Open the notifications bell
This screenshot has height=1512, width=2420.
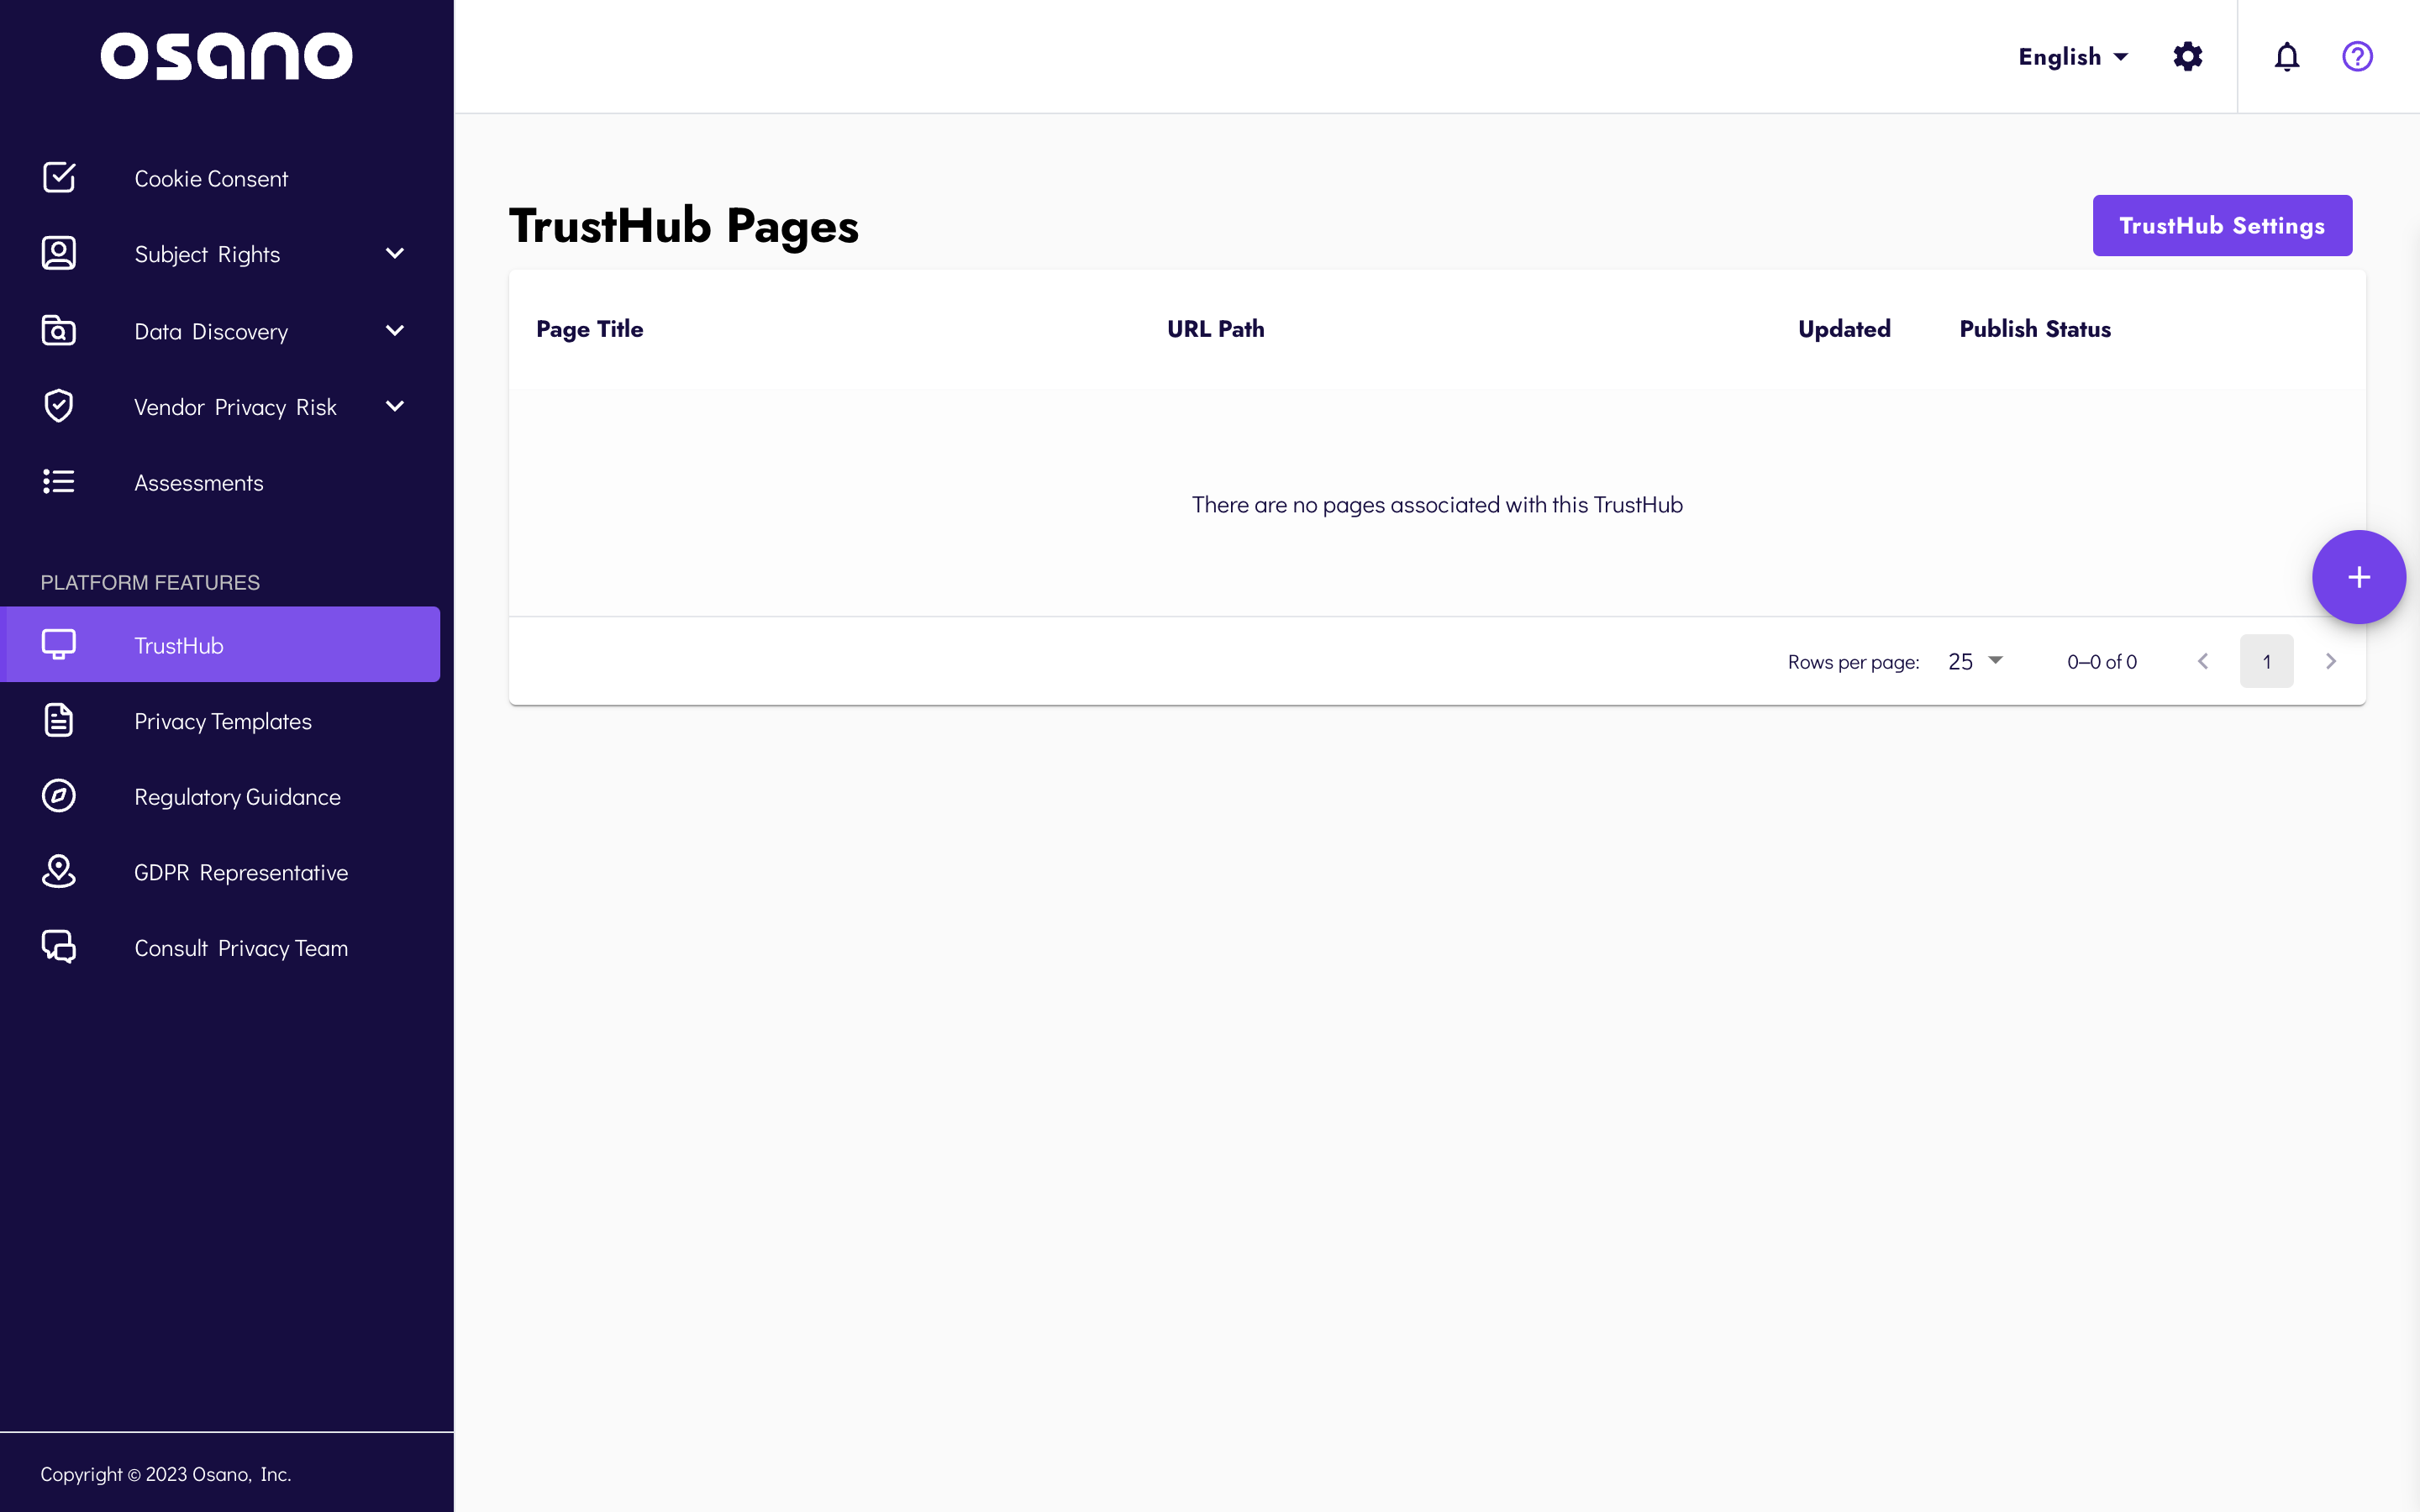click(2286, 57)
